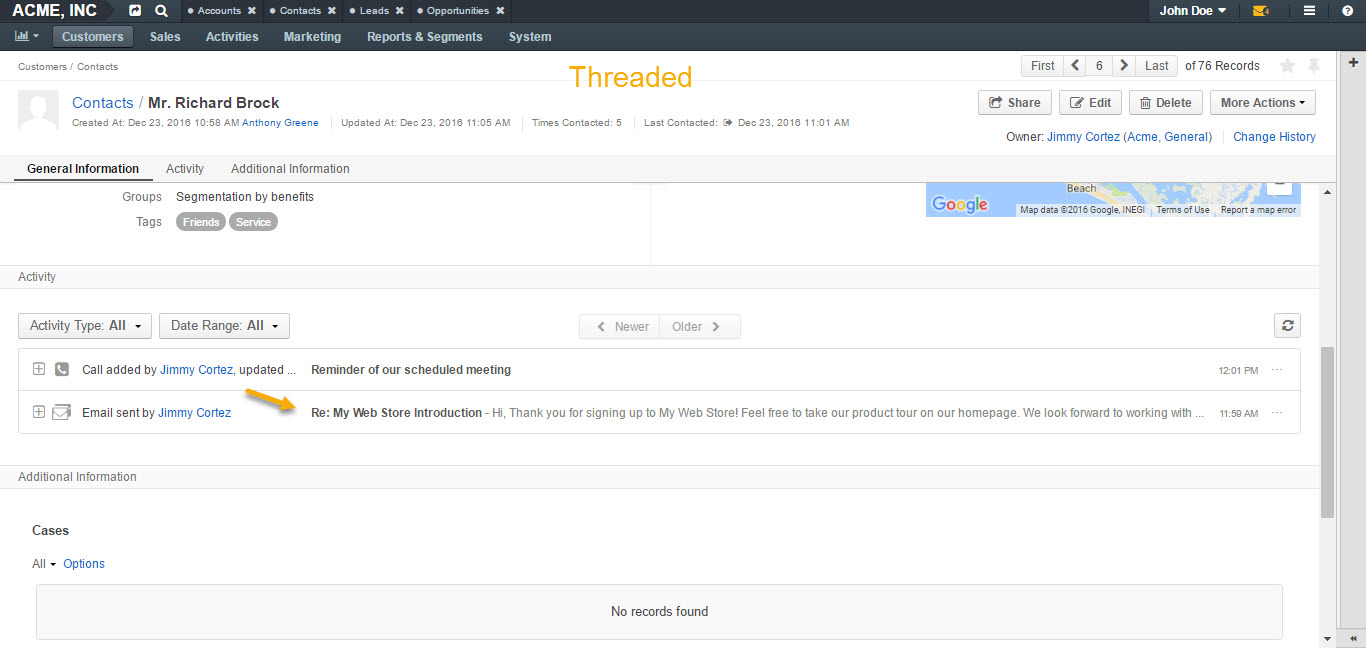Mark page as favorite with star icon
The width and height of the screenshot is (1366, 648).
pyautogui.click(x=1288, y=66)
